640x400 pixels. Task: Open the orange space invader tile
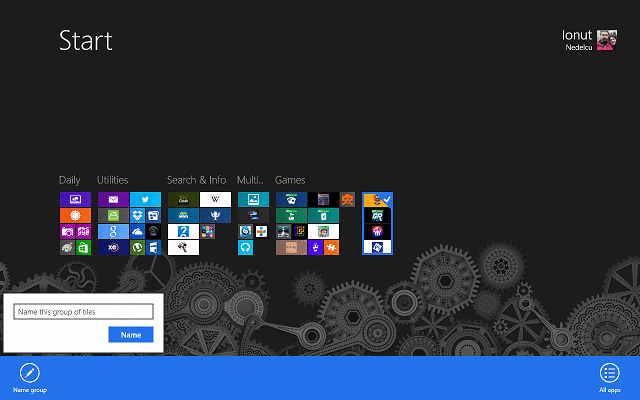347,199
